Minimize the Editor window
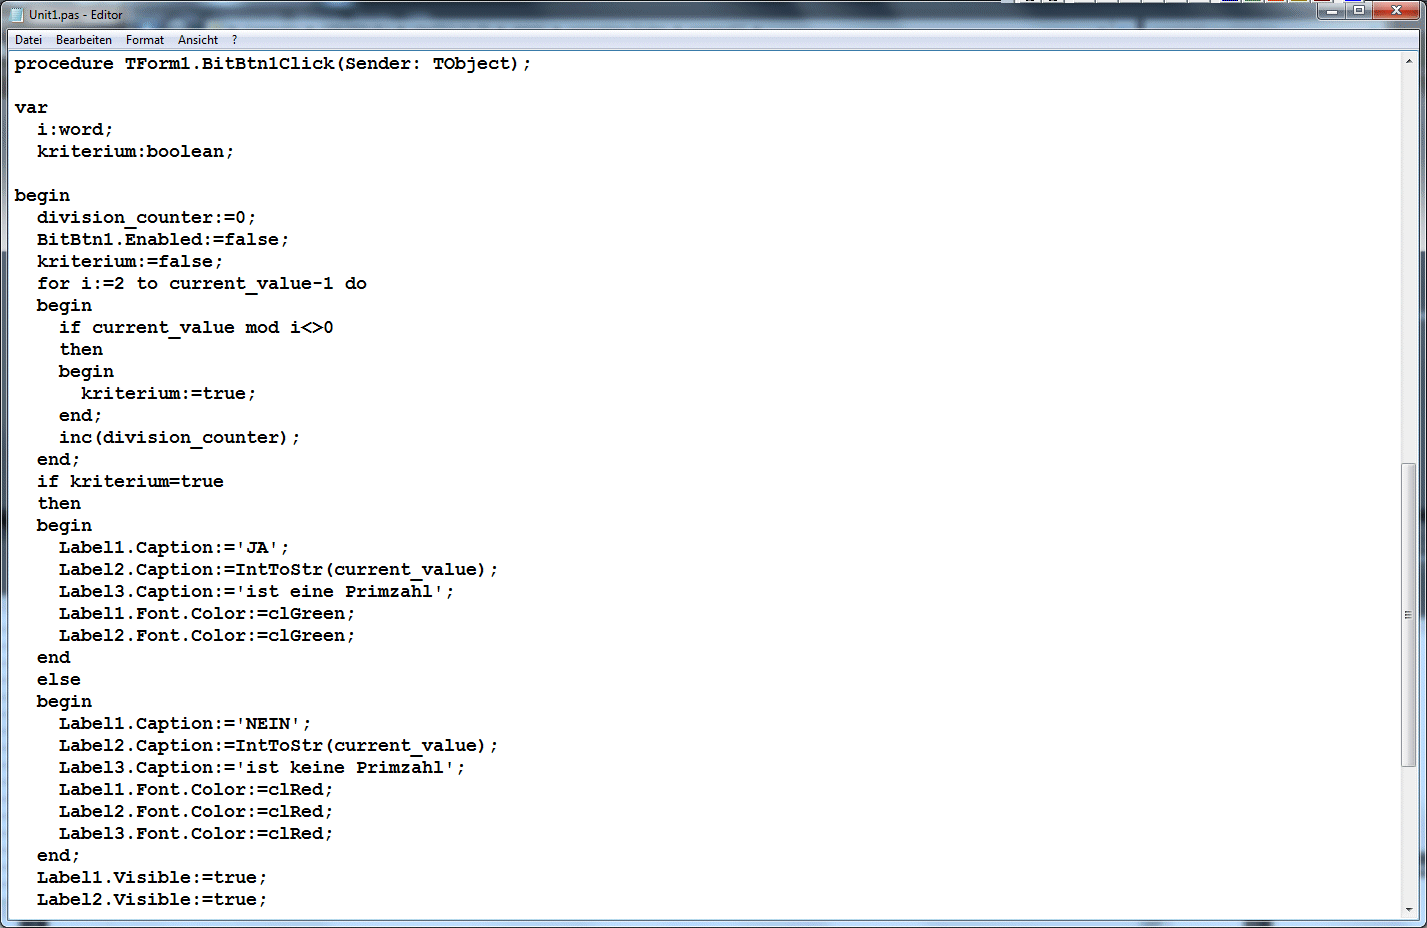Image resolution: width=1427 pixels, height=928 pixels. (1332, 11)
